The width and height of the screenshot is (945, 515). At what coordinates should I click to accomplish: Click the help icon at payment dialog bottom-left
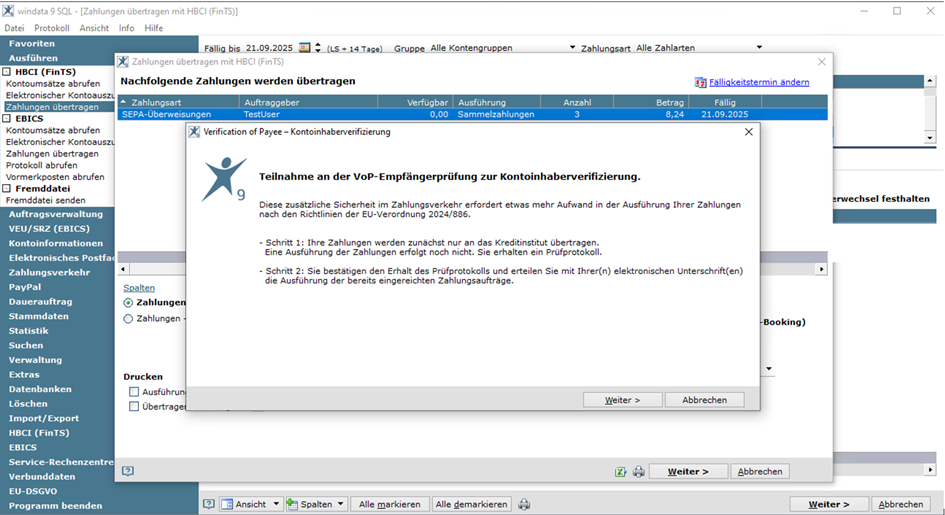pos(127,471)
